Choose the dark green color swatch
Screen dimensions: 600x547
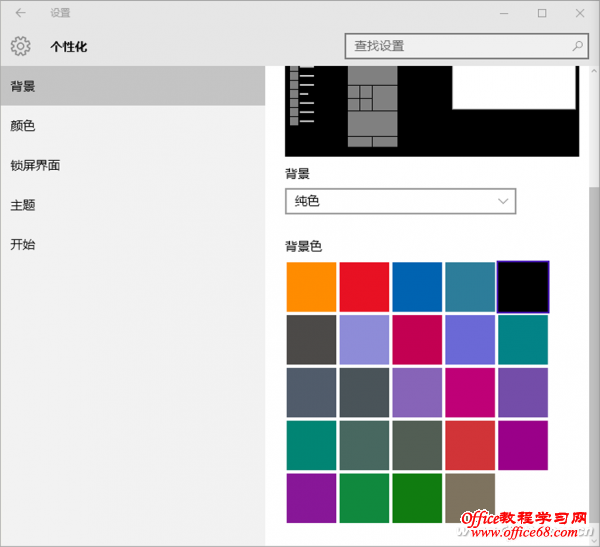[x=417, y=498]
